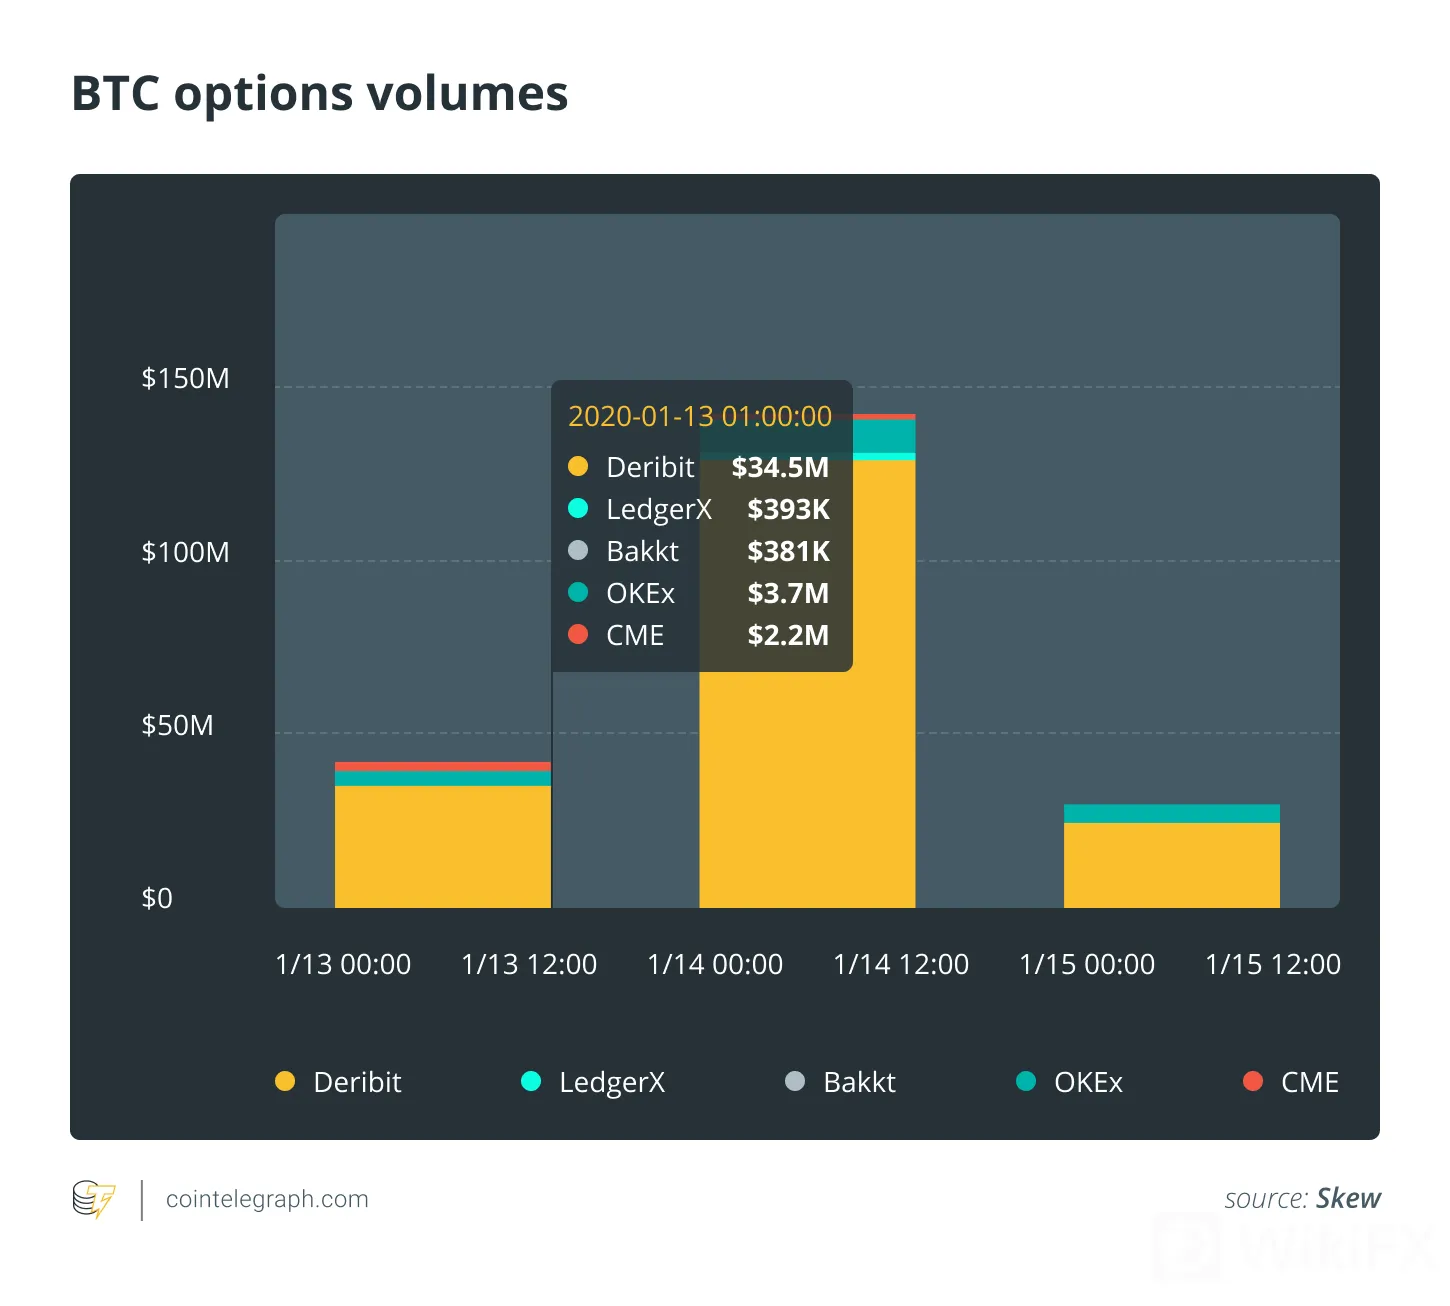Toggle the LedgerX legend series
This screenshot has height=1306, width=1450.
pos(593,1082)
